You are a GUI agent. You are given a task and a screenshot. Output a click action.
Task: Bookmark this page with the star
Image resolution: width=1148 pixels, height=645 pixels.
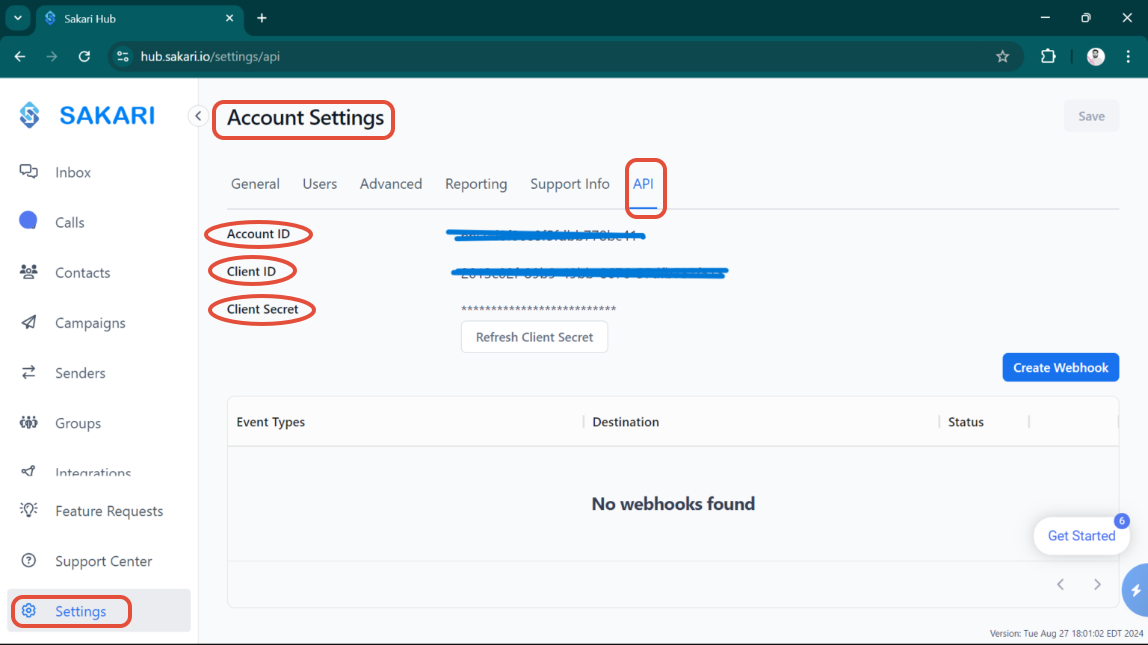pyautogui.click(x=1002, y=57)
